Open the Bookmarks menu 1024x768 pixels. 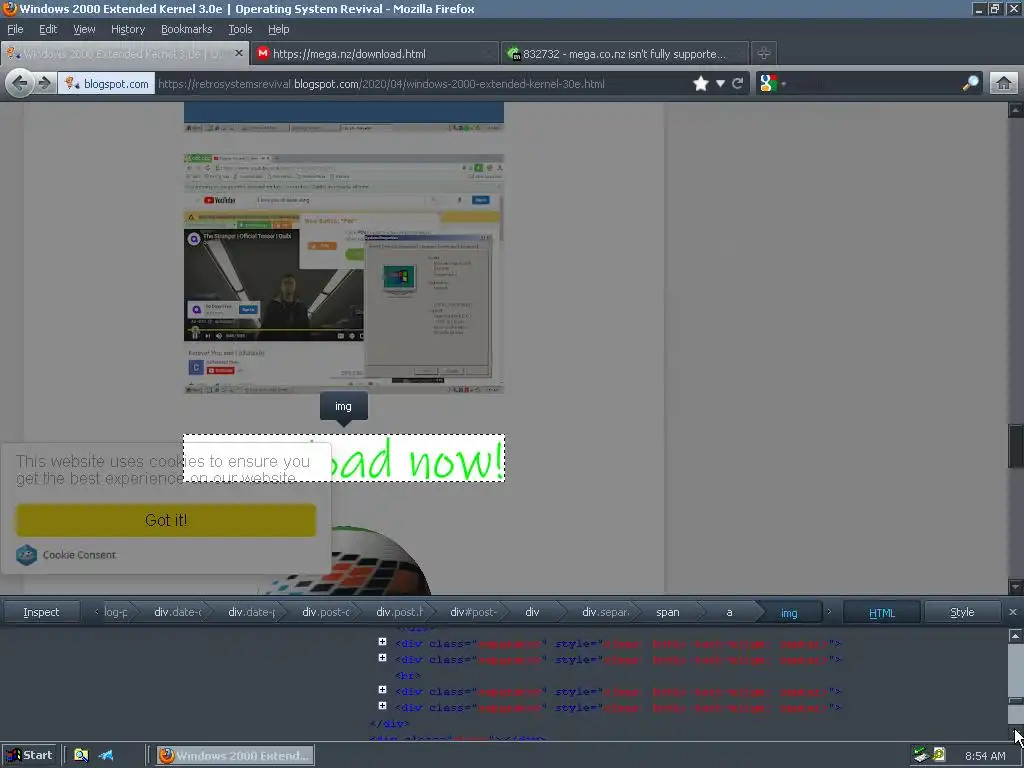[x=186, y=29]
